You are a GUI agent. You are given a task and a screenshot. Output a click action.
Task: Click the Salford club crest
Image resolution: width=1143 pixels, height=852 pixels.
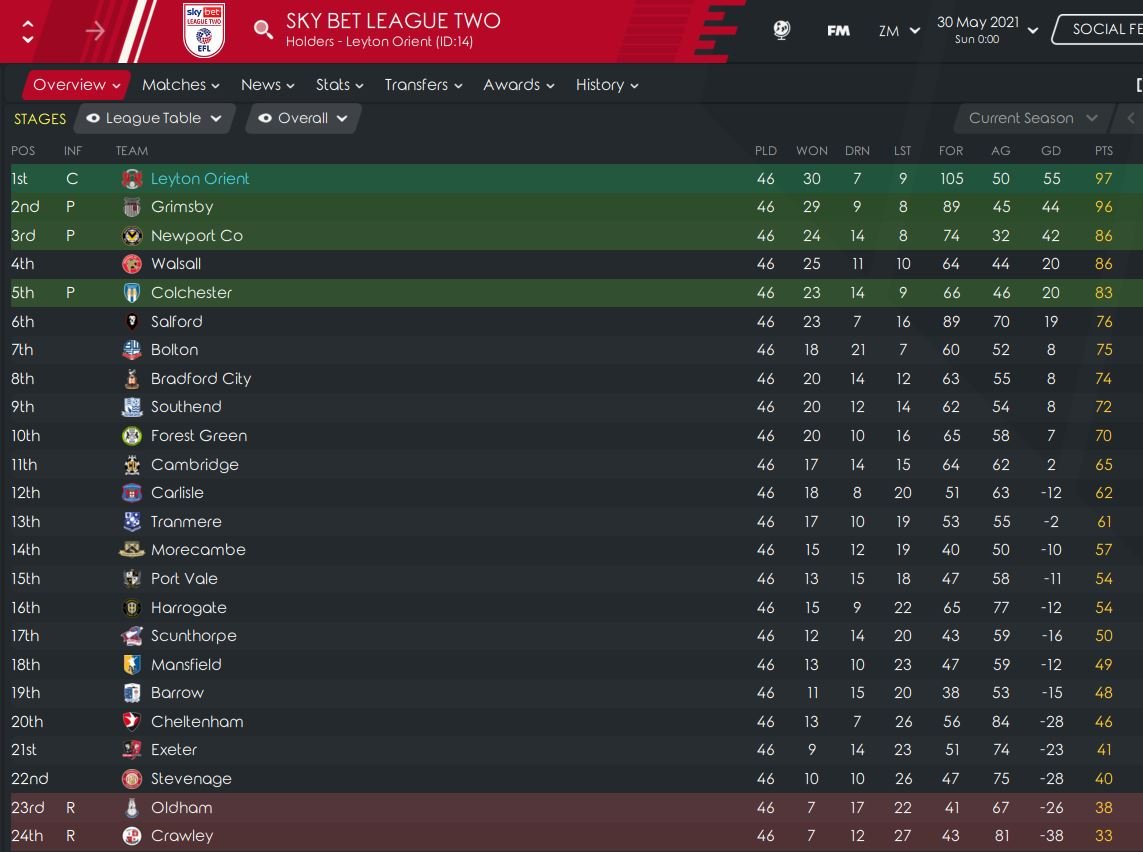click(x=132, y=322)
